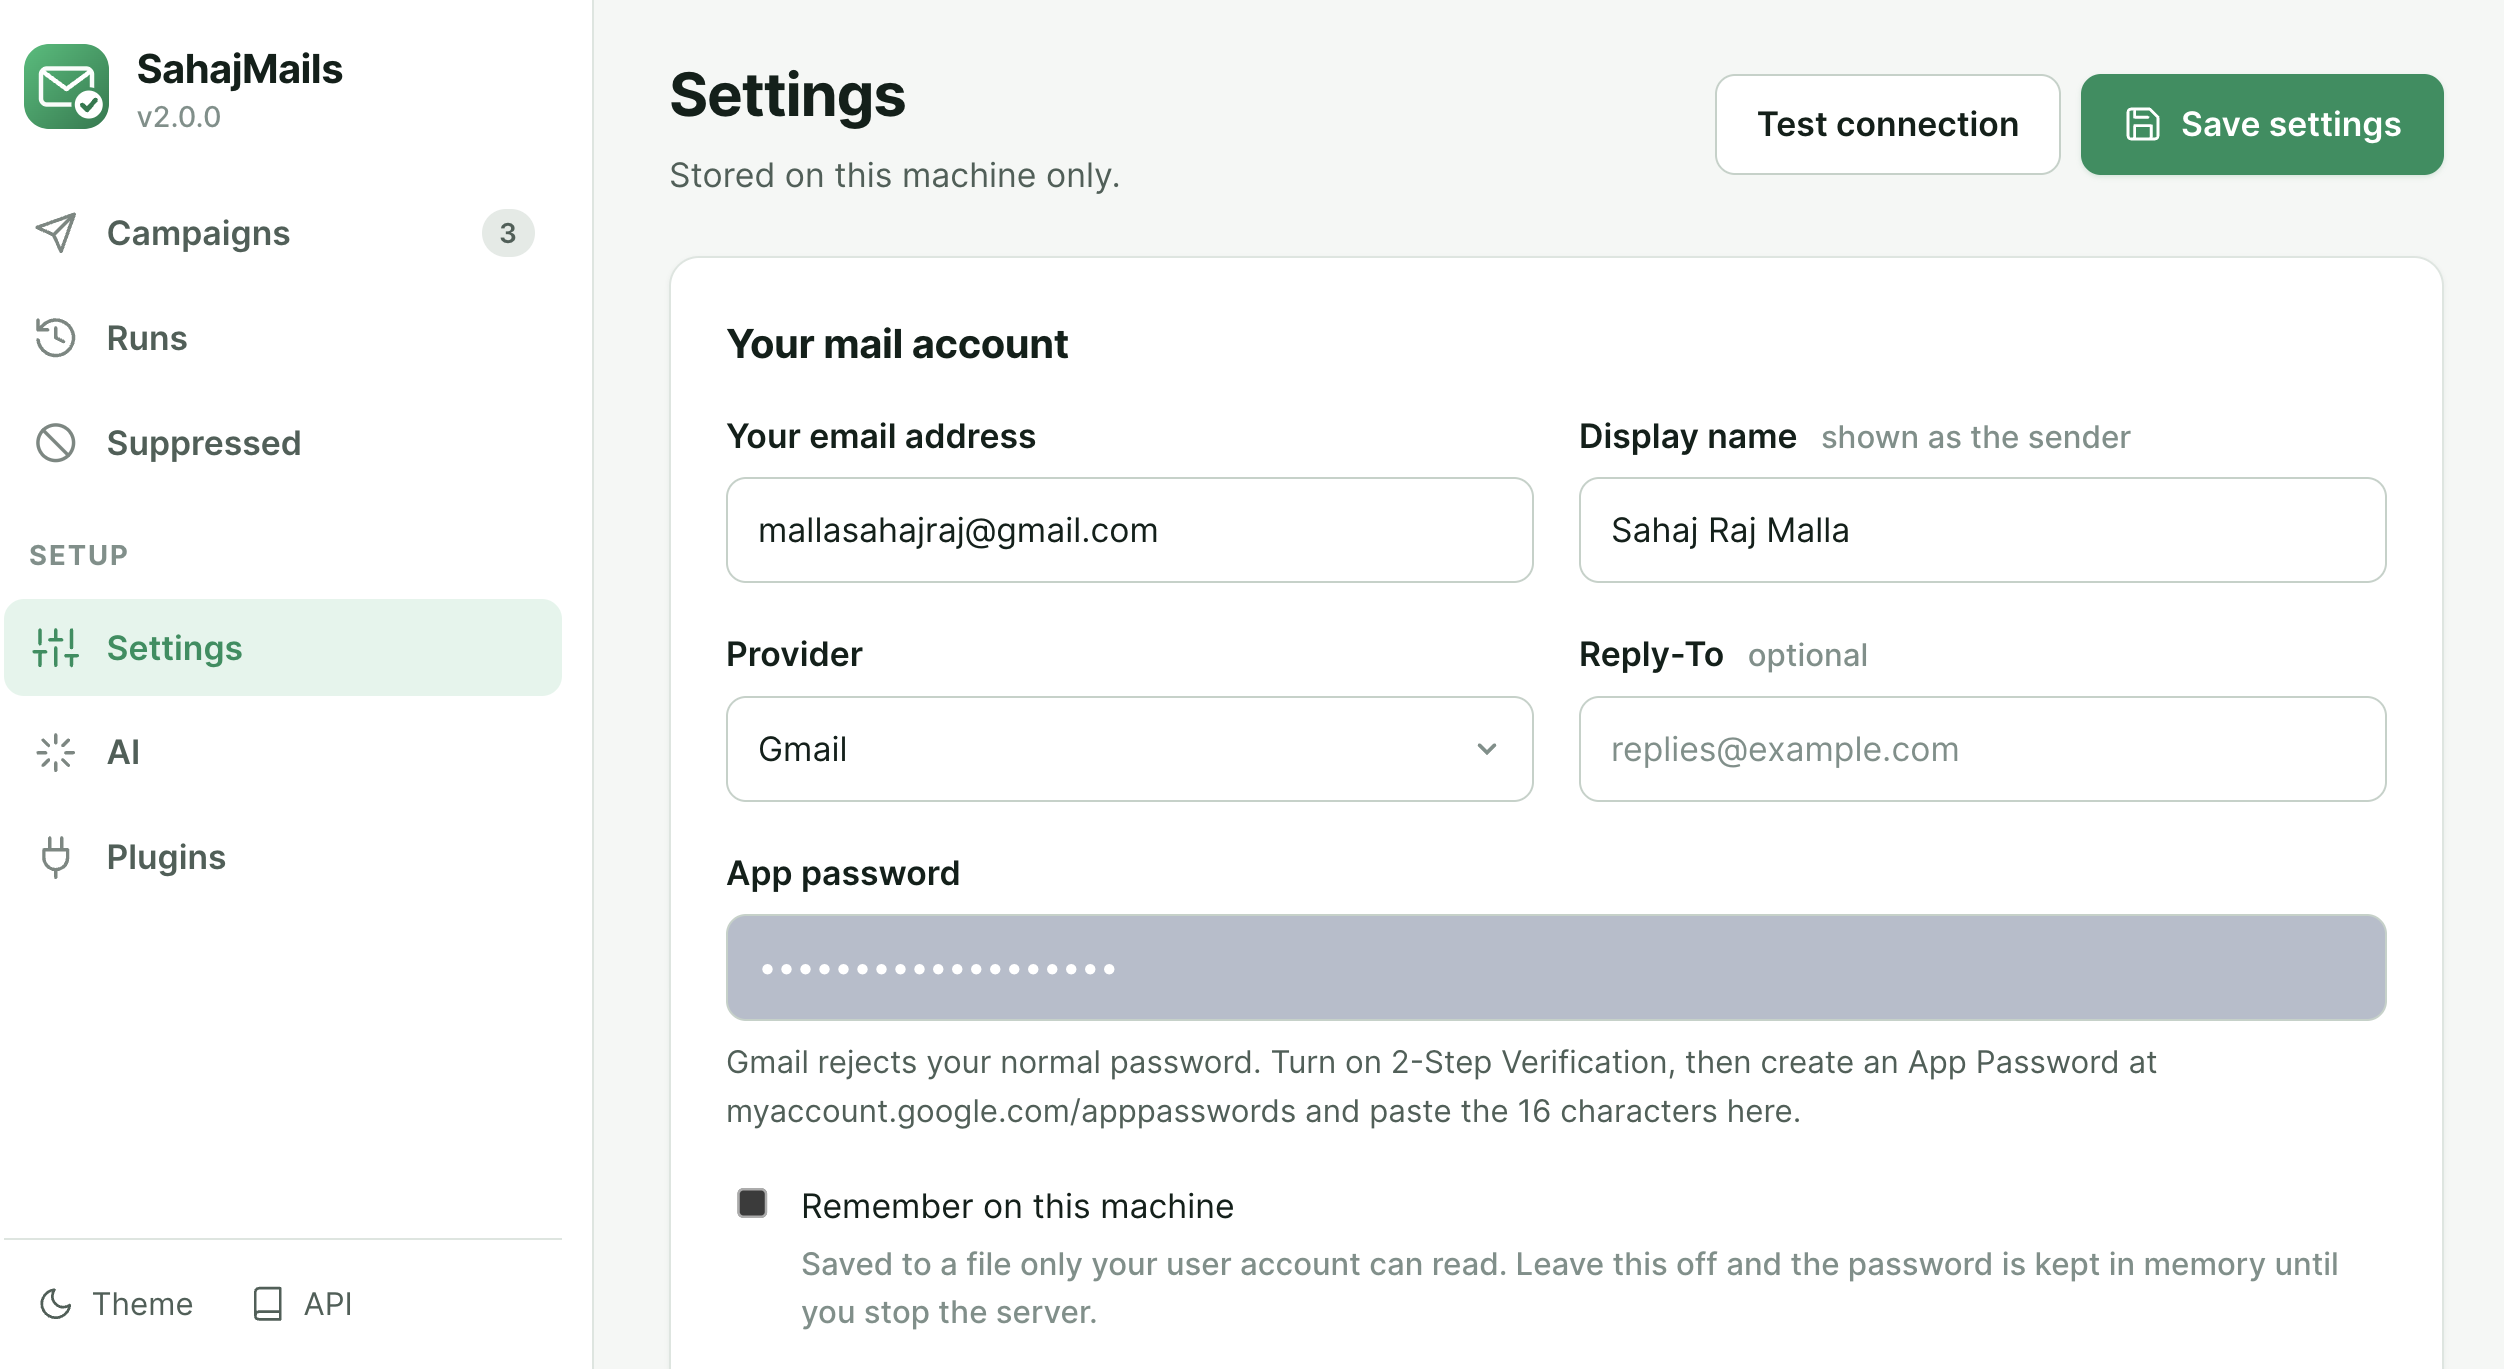Click the "shown as the sender" hint
This screenshot has height=1369, width=2504.
pos(1976,437)
